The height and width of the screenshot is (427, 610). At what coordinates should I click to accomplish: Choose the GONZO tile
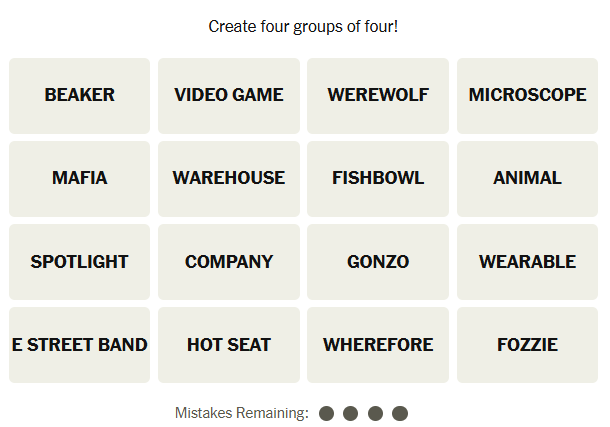(378, 262)
